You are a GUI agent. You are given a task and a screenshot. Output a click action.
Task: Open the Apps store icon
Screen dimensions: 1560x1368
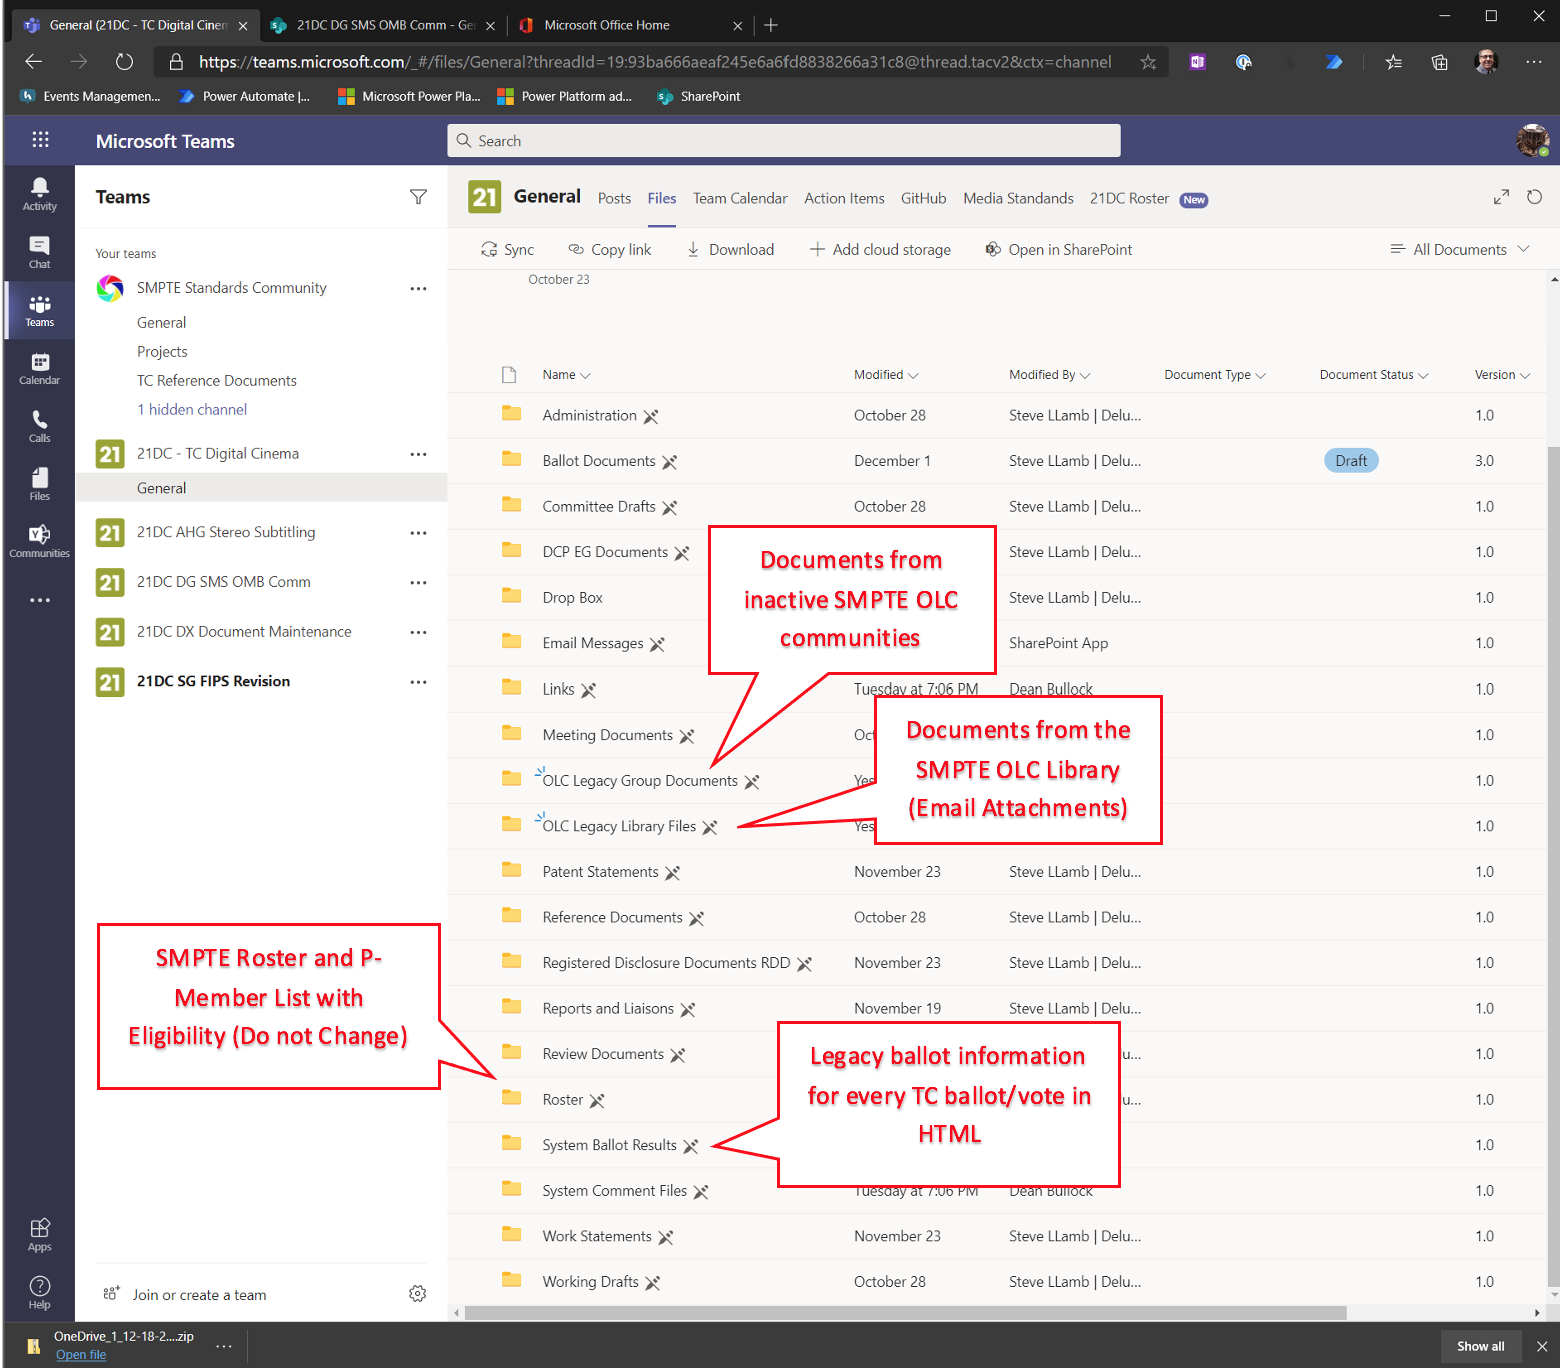point(39,1234)
